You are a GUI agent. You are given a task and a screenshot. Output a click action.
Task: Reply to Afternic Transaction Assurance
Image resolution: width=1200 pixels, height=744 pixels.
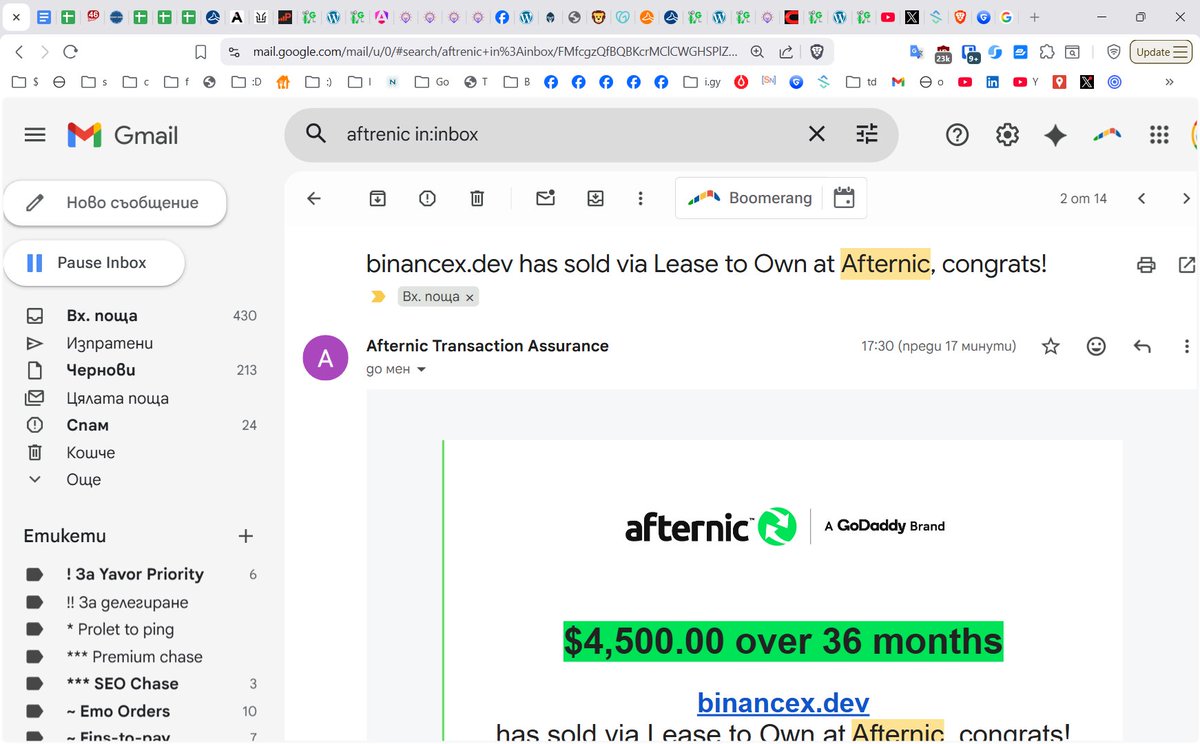(x=1141, y=345)
